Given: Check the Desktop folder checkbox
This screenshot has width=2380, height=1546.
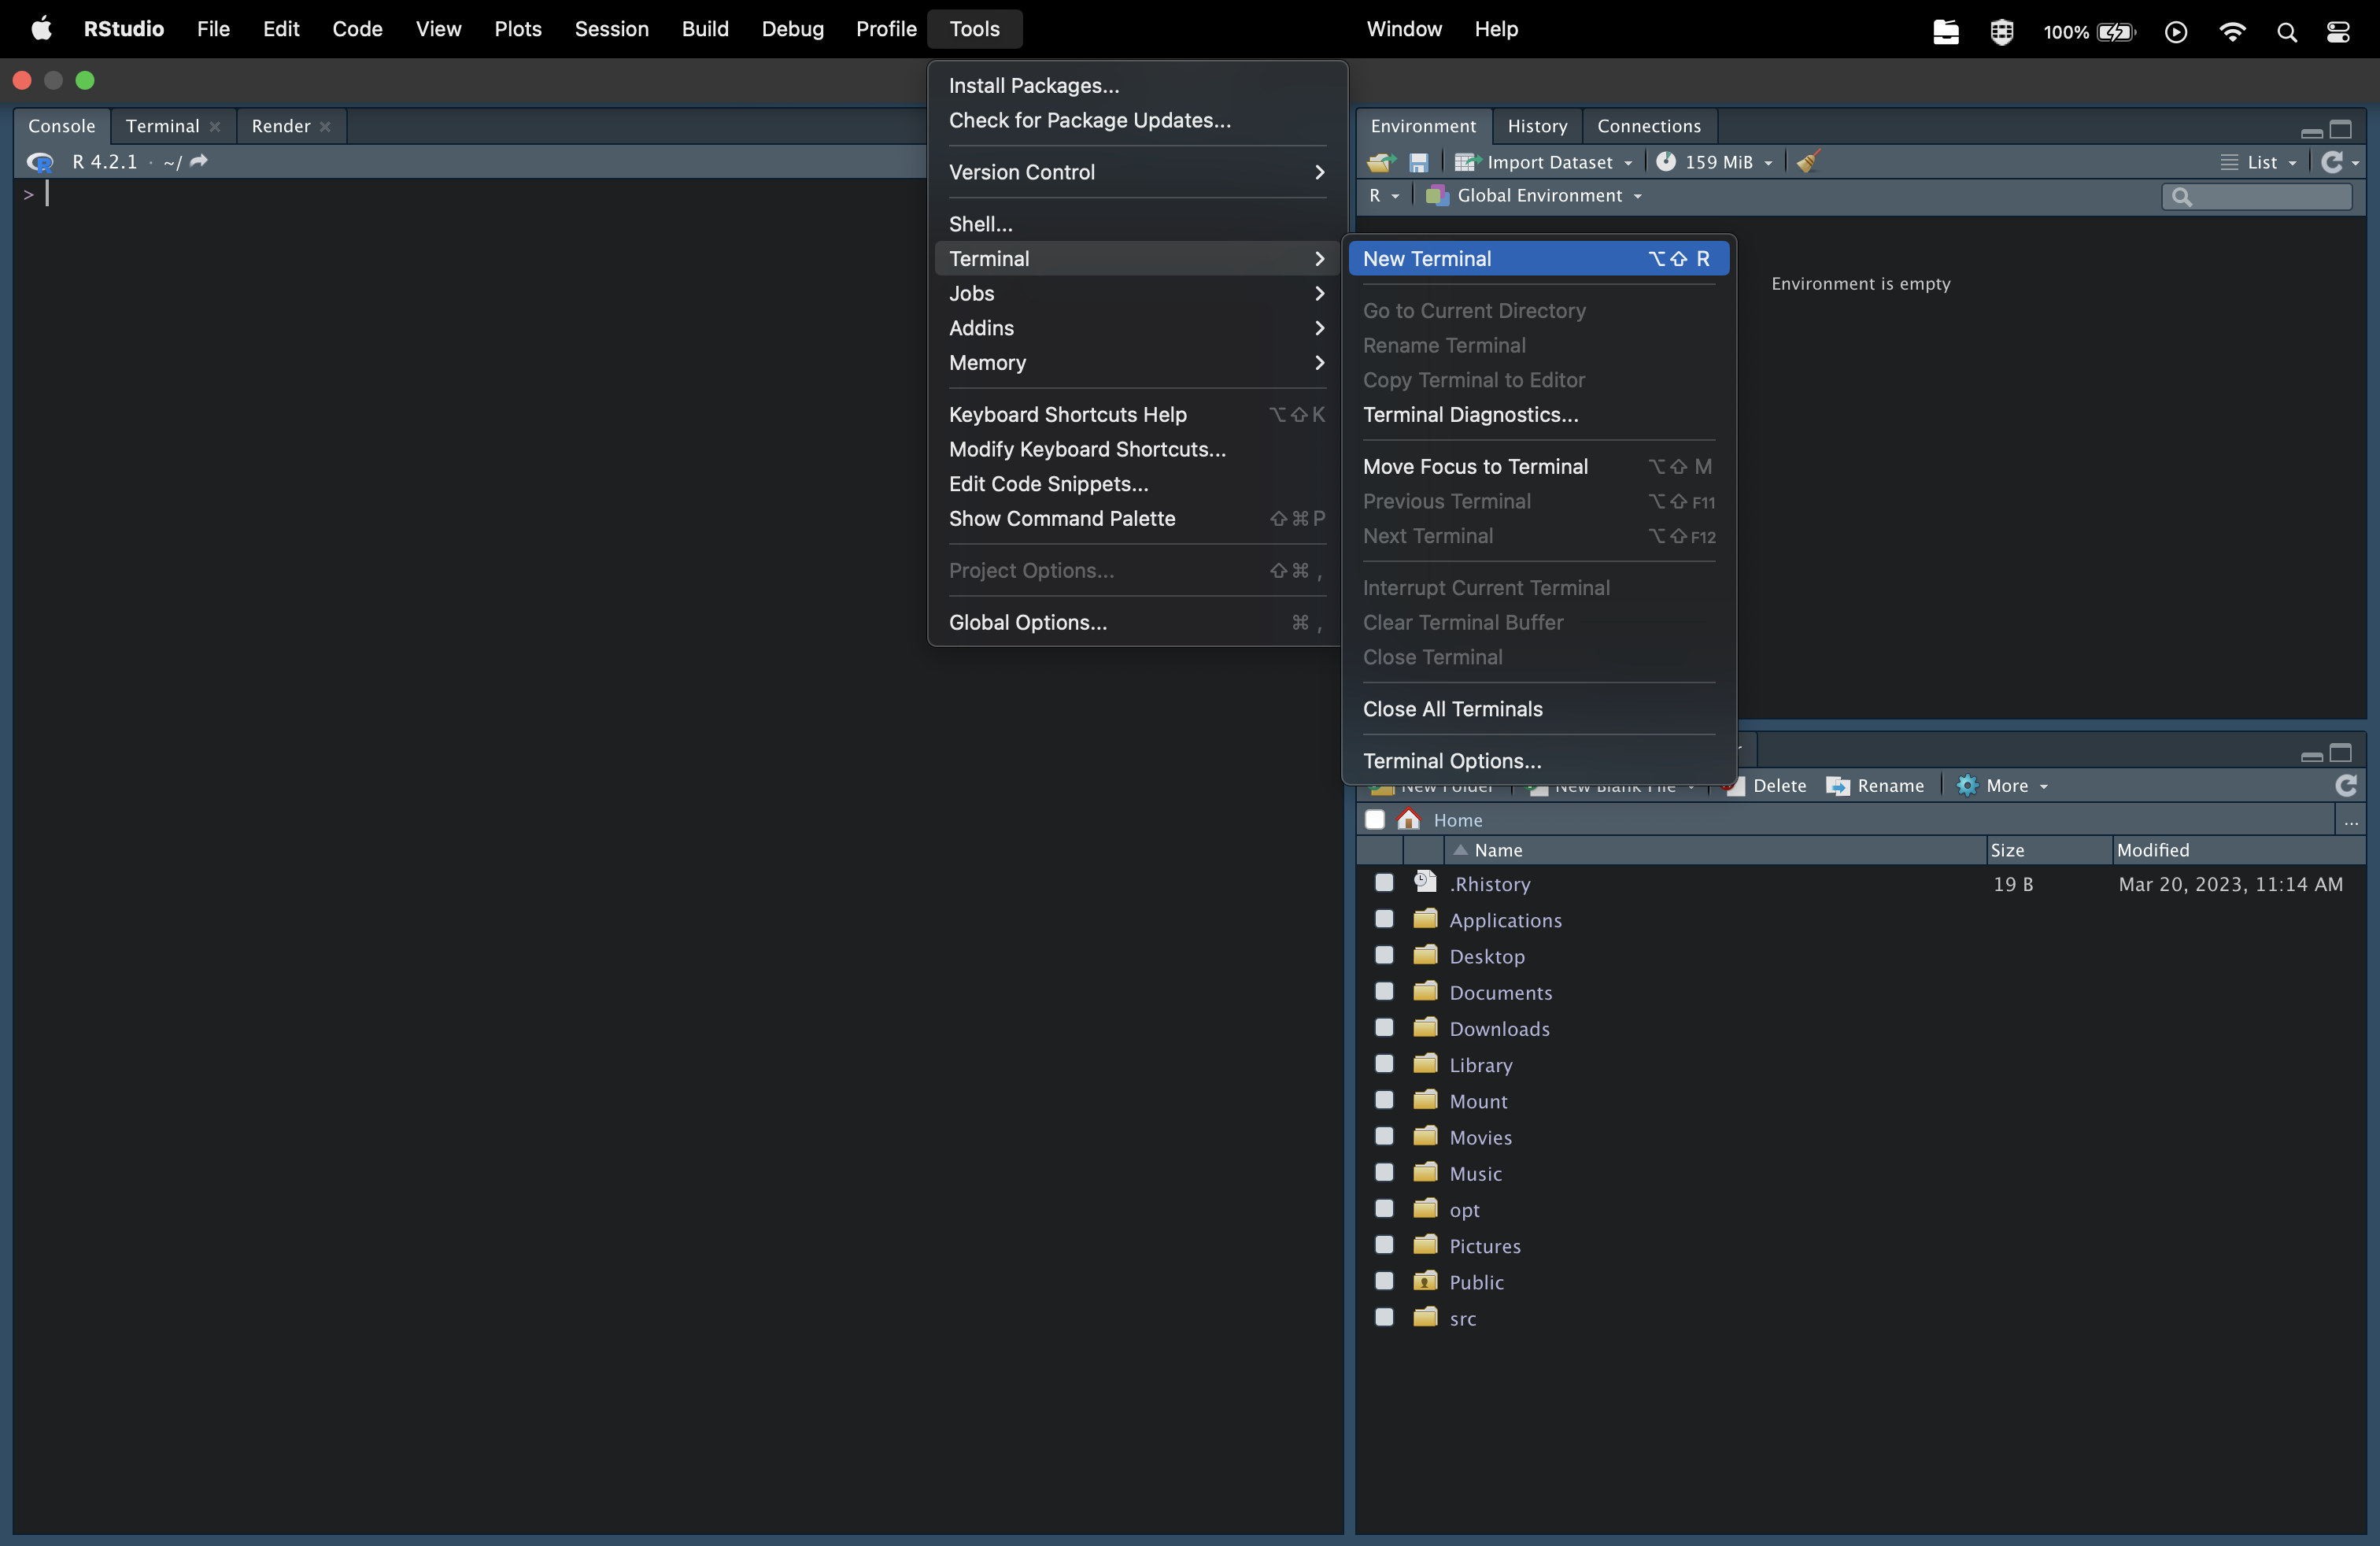Looking at the screenshot, I should tap(1384, 955).
